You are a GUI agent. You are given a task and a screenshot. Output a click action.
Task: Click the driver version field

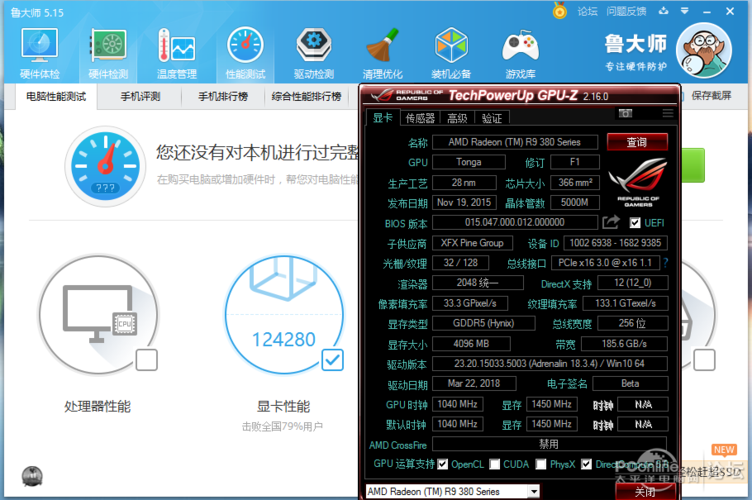tap(550, 363)
